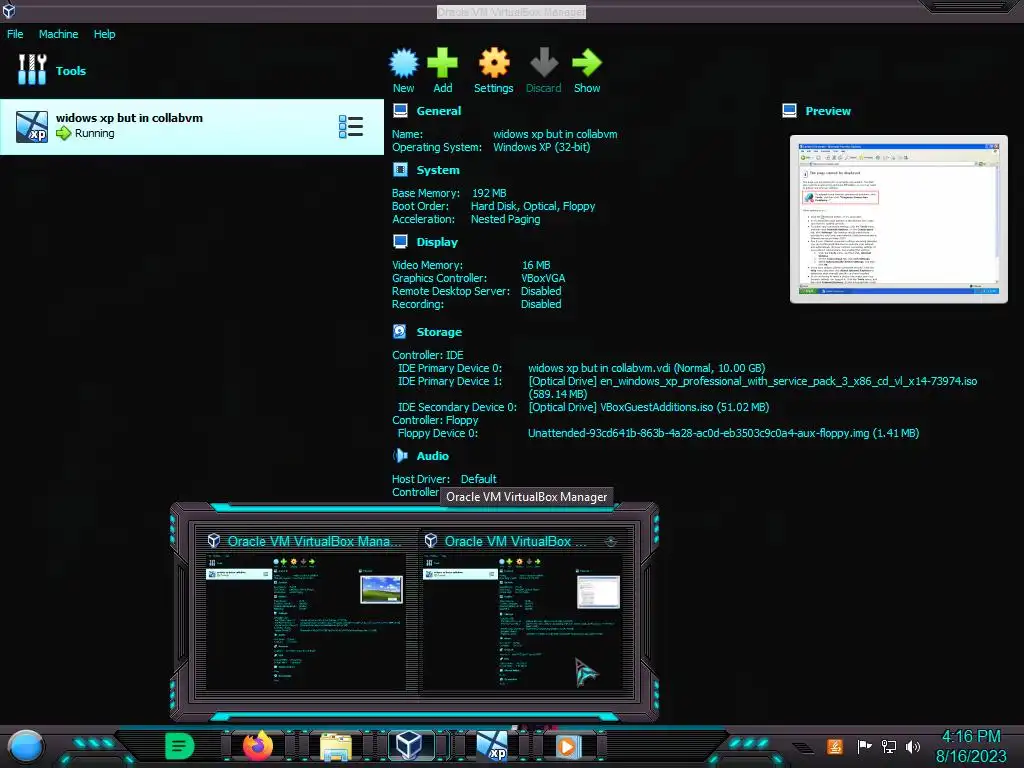Click the General section icon

400,110
